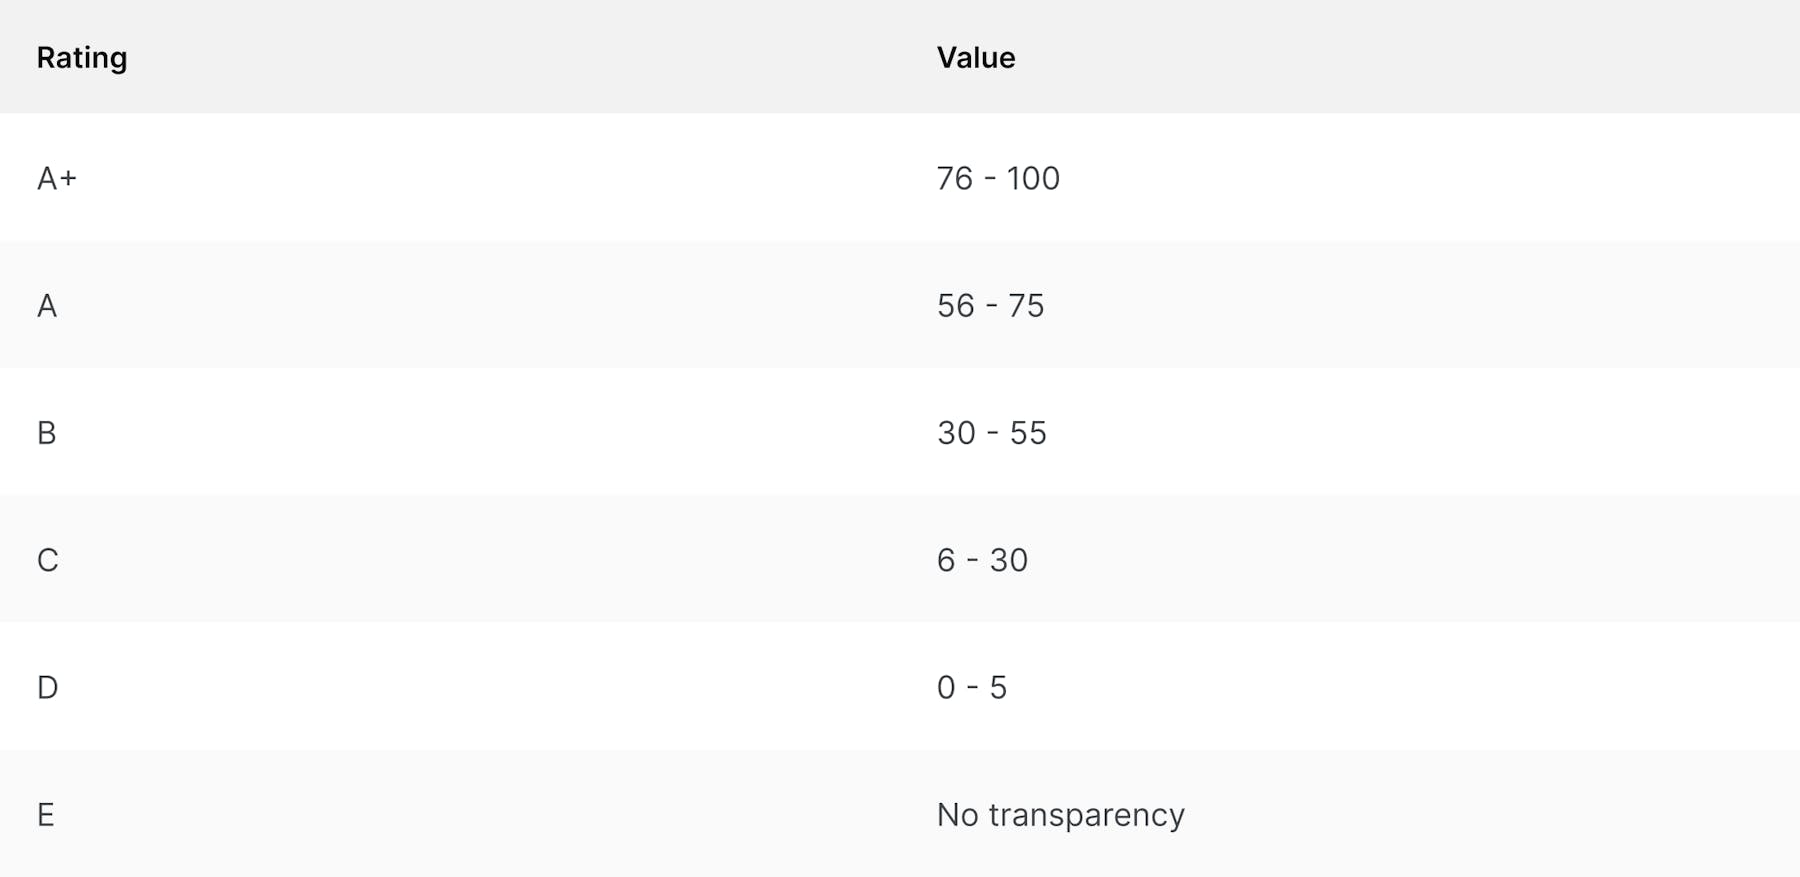Select the A+ rating cell
The width and height of the screenshot is (1800, 877).
pyautogui.click(x=57, y=178)
